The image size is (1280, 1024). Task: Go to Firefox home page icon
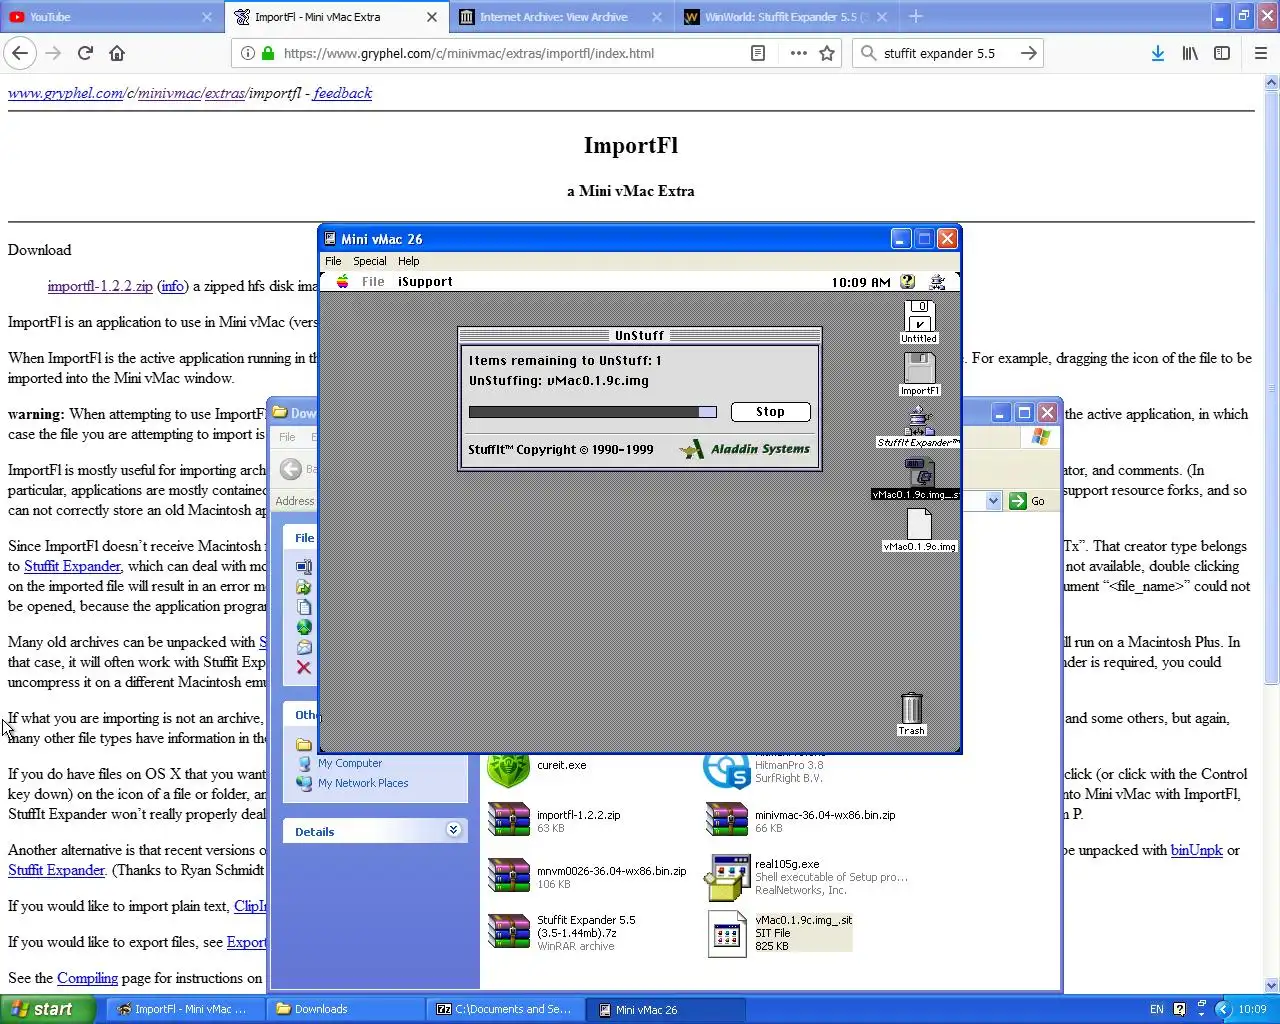tap(117, 53)
